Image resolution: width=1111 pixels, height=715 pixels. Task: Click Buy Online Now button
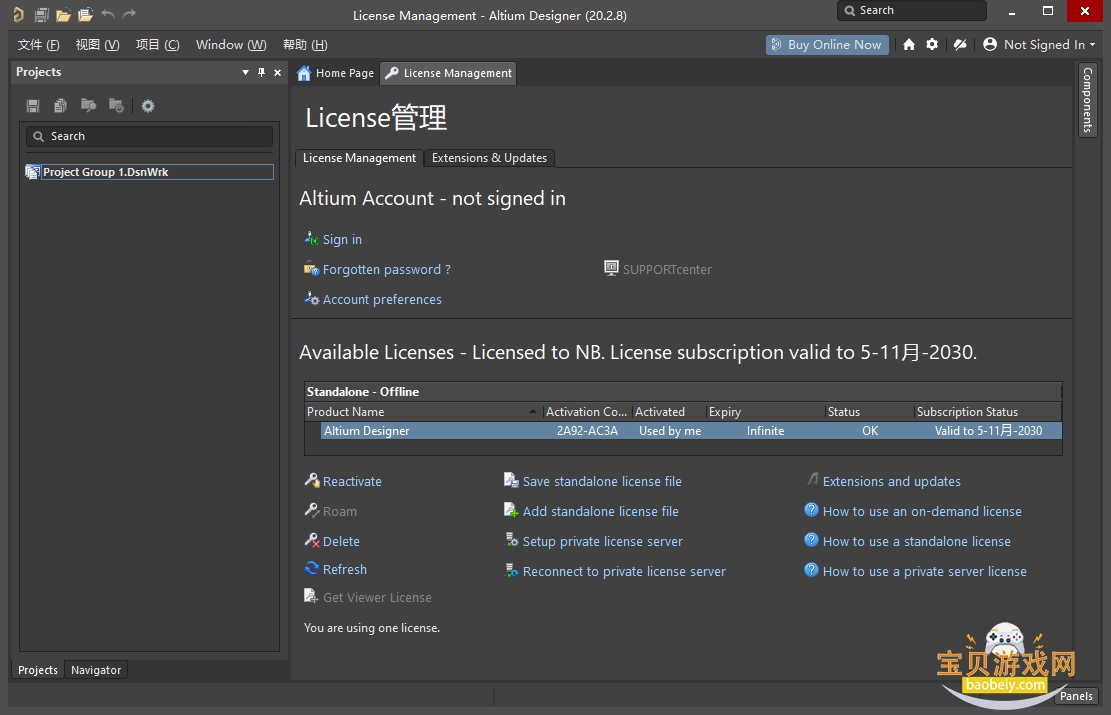[827, 45]
